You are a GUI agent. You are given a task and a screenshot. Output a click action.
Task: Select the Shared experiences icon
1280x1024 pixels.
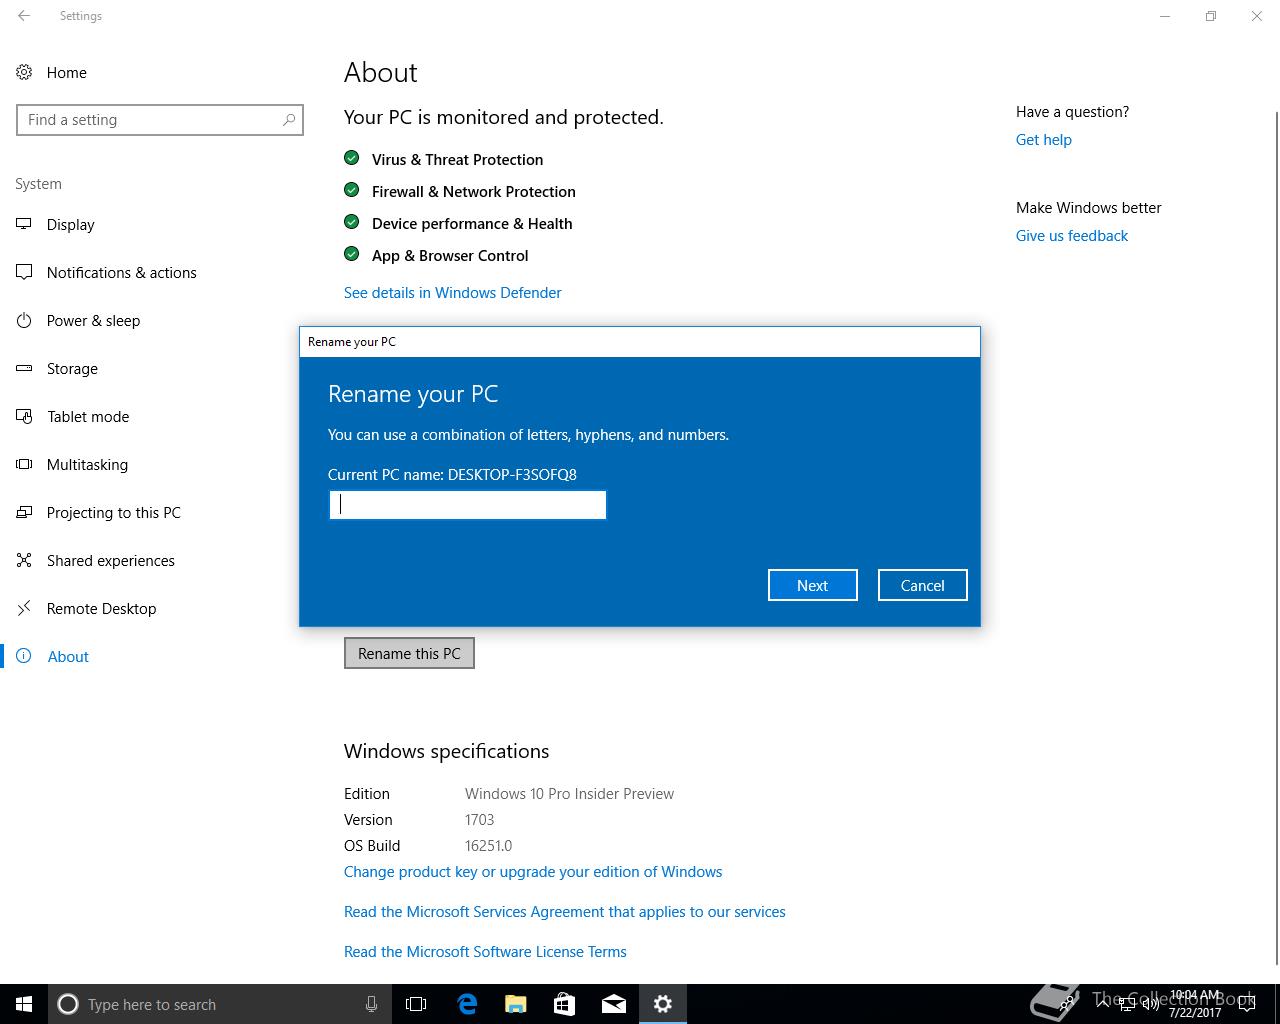tap(24, 560)
